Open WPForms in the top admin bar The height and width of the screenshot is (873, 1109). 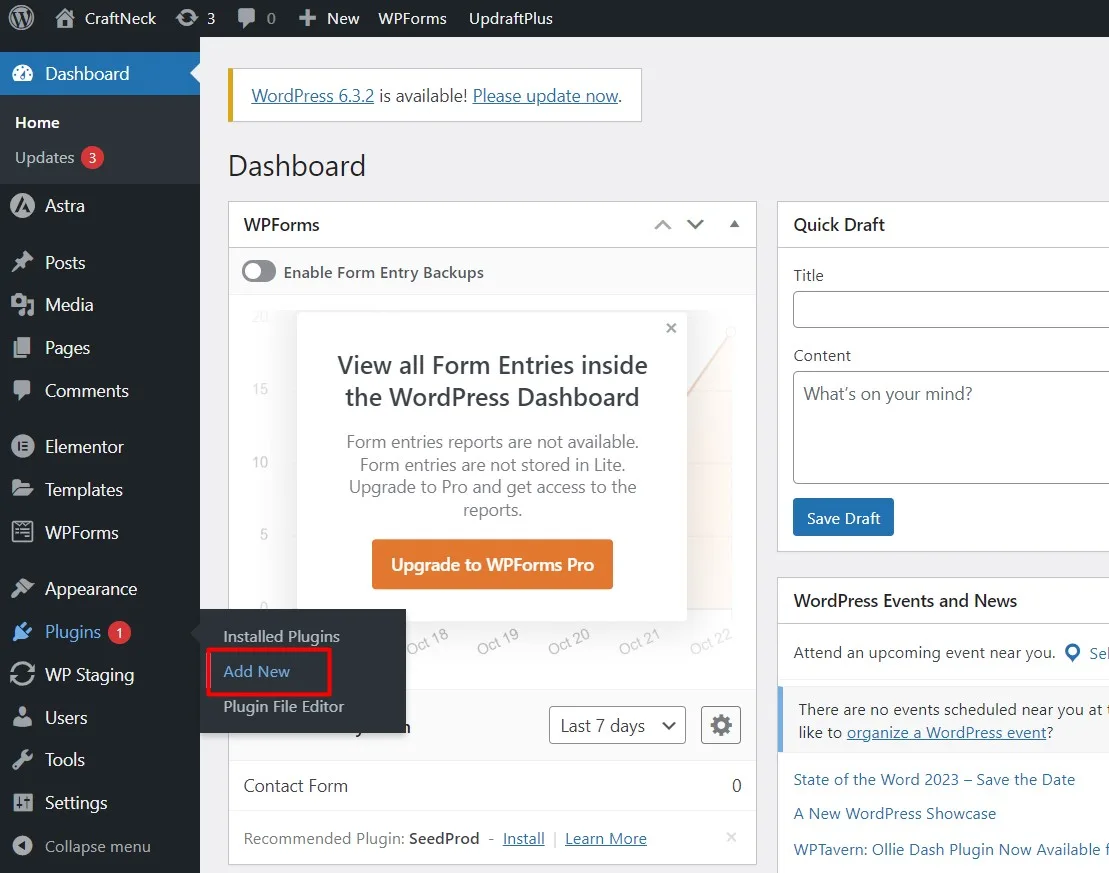412,18
